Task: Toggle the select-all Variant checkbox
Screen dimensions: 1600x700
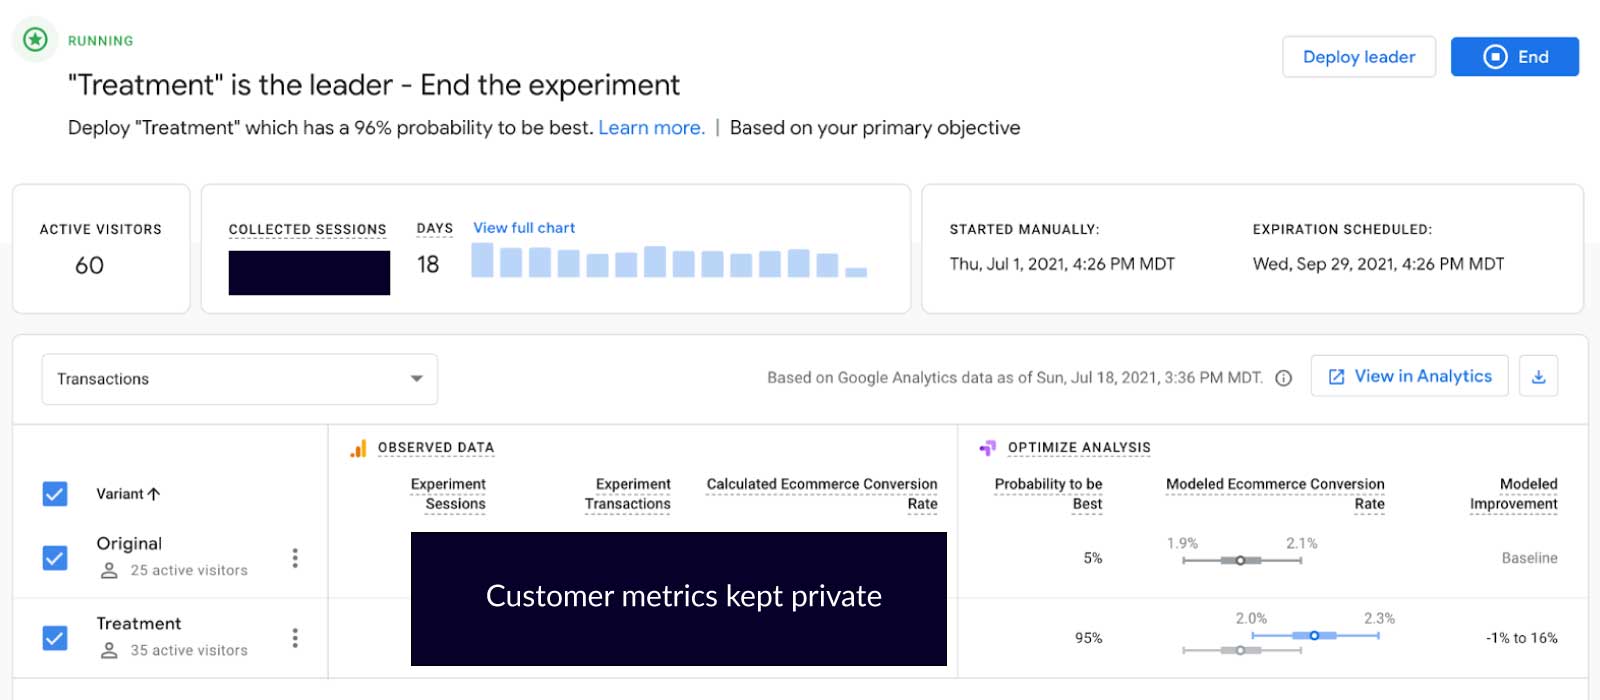Action: point(55,494)
